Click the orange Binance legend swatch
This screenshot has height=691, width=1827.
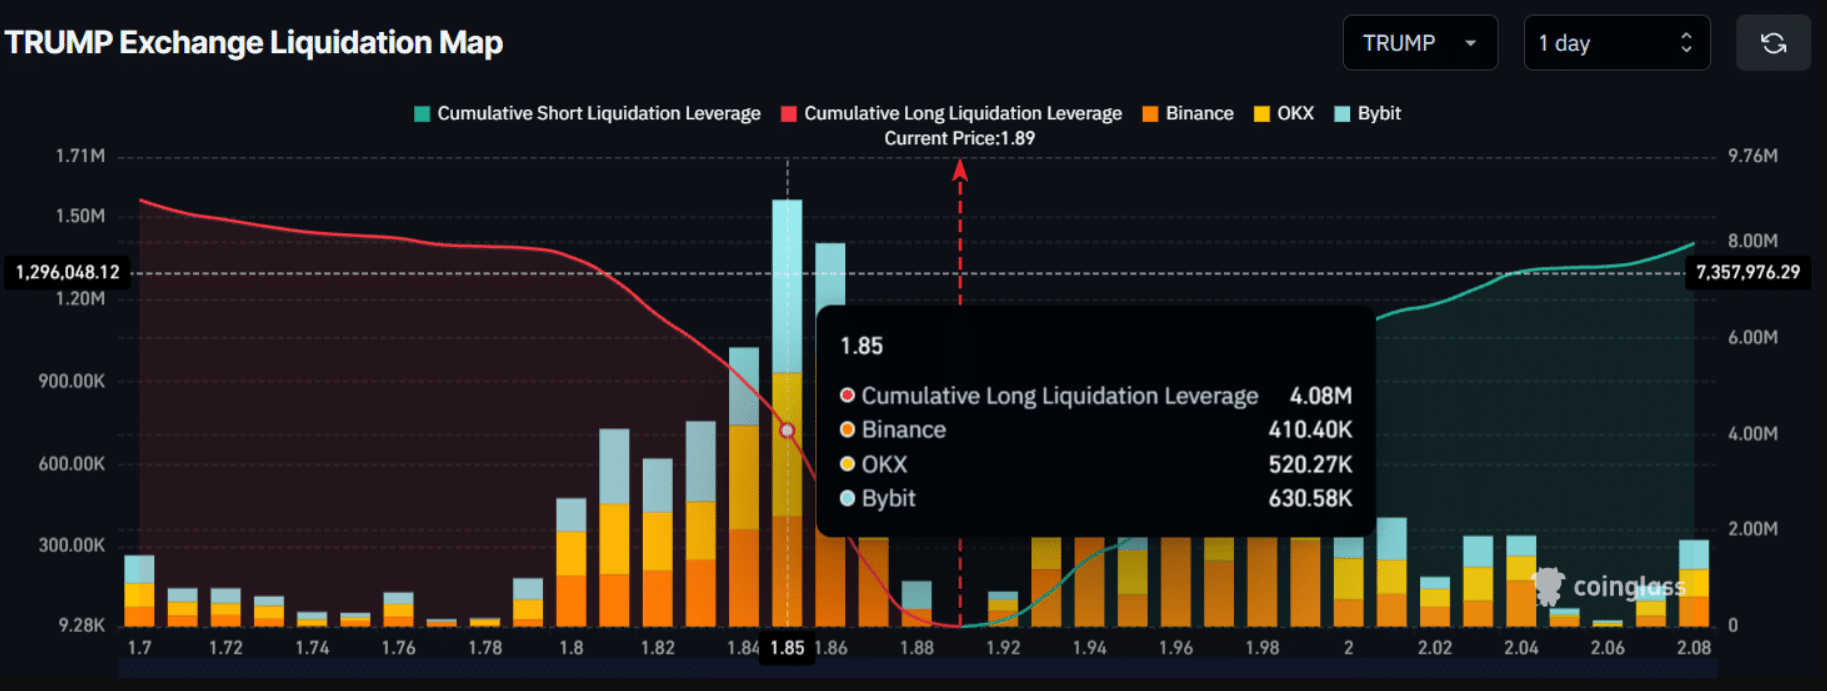(1150, 114)
